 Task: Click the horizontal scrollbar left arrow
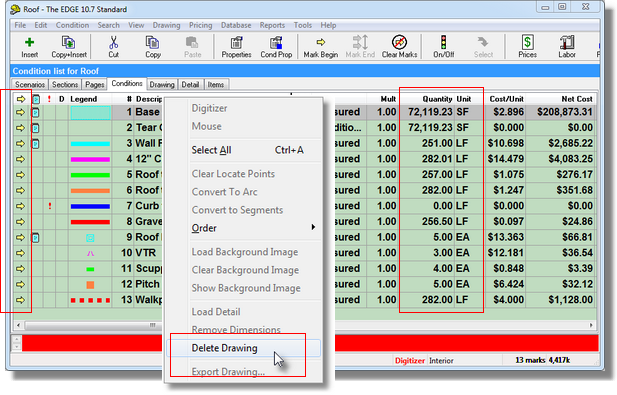click(18, 325)
